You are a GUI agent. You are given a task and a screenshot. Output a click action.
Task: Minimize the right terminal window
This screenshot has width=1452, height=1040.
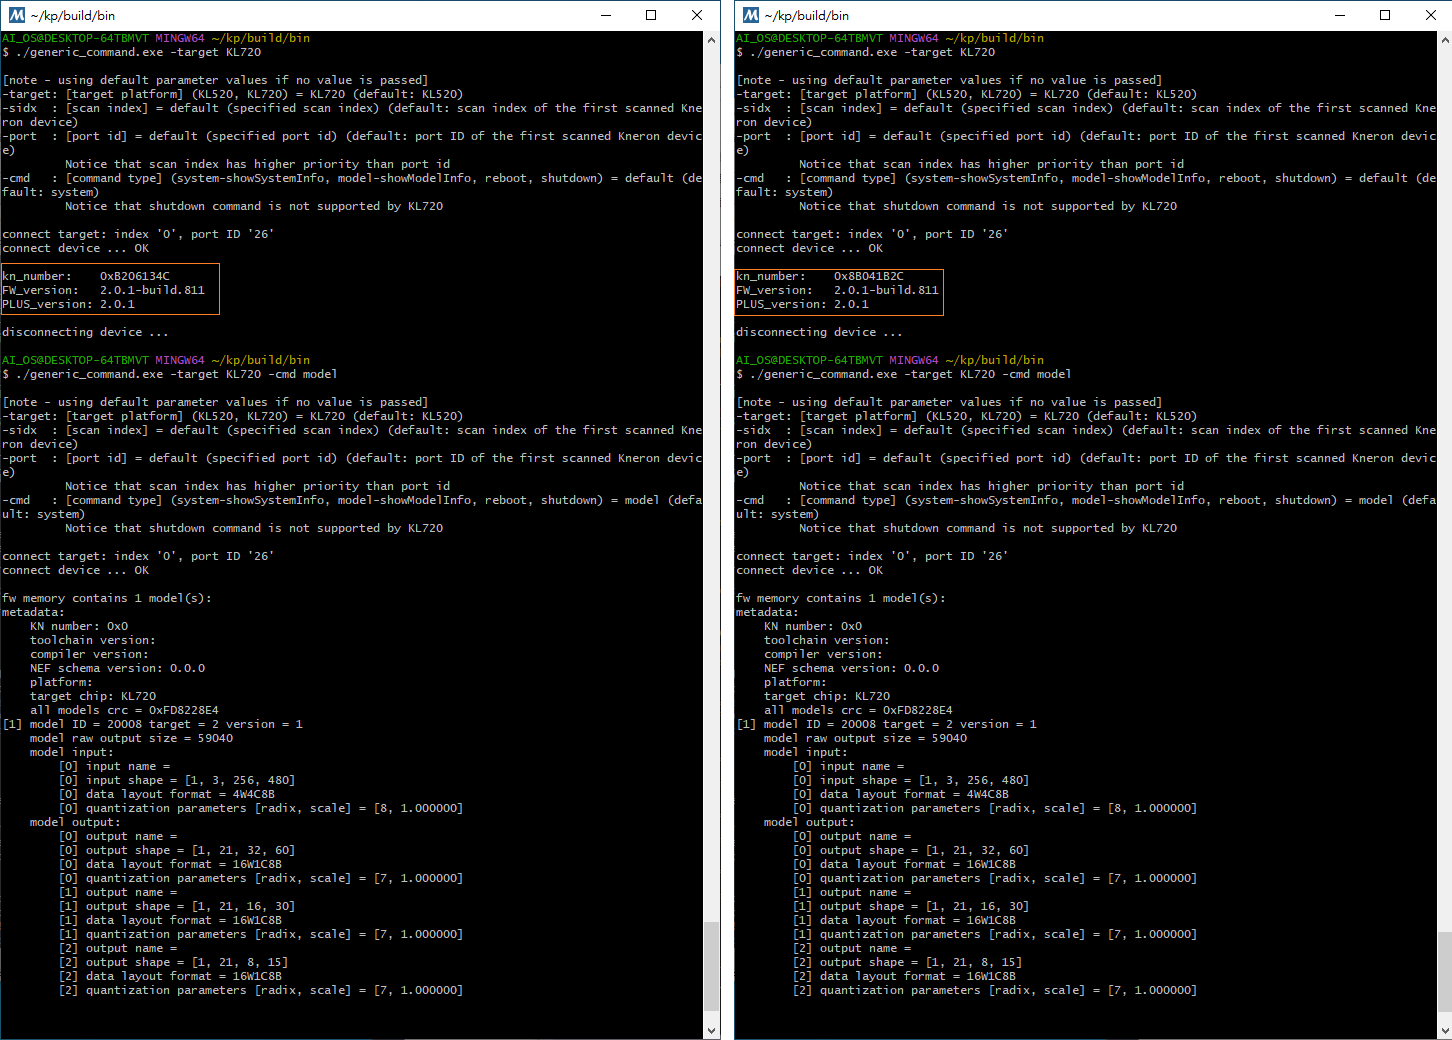click(1339, 15)
